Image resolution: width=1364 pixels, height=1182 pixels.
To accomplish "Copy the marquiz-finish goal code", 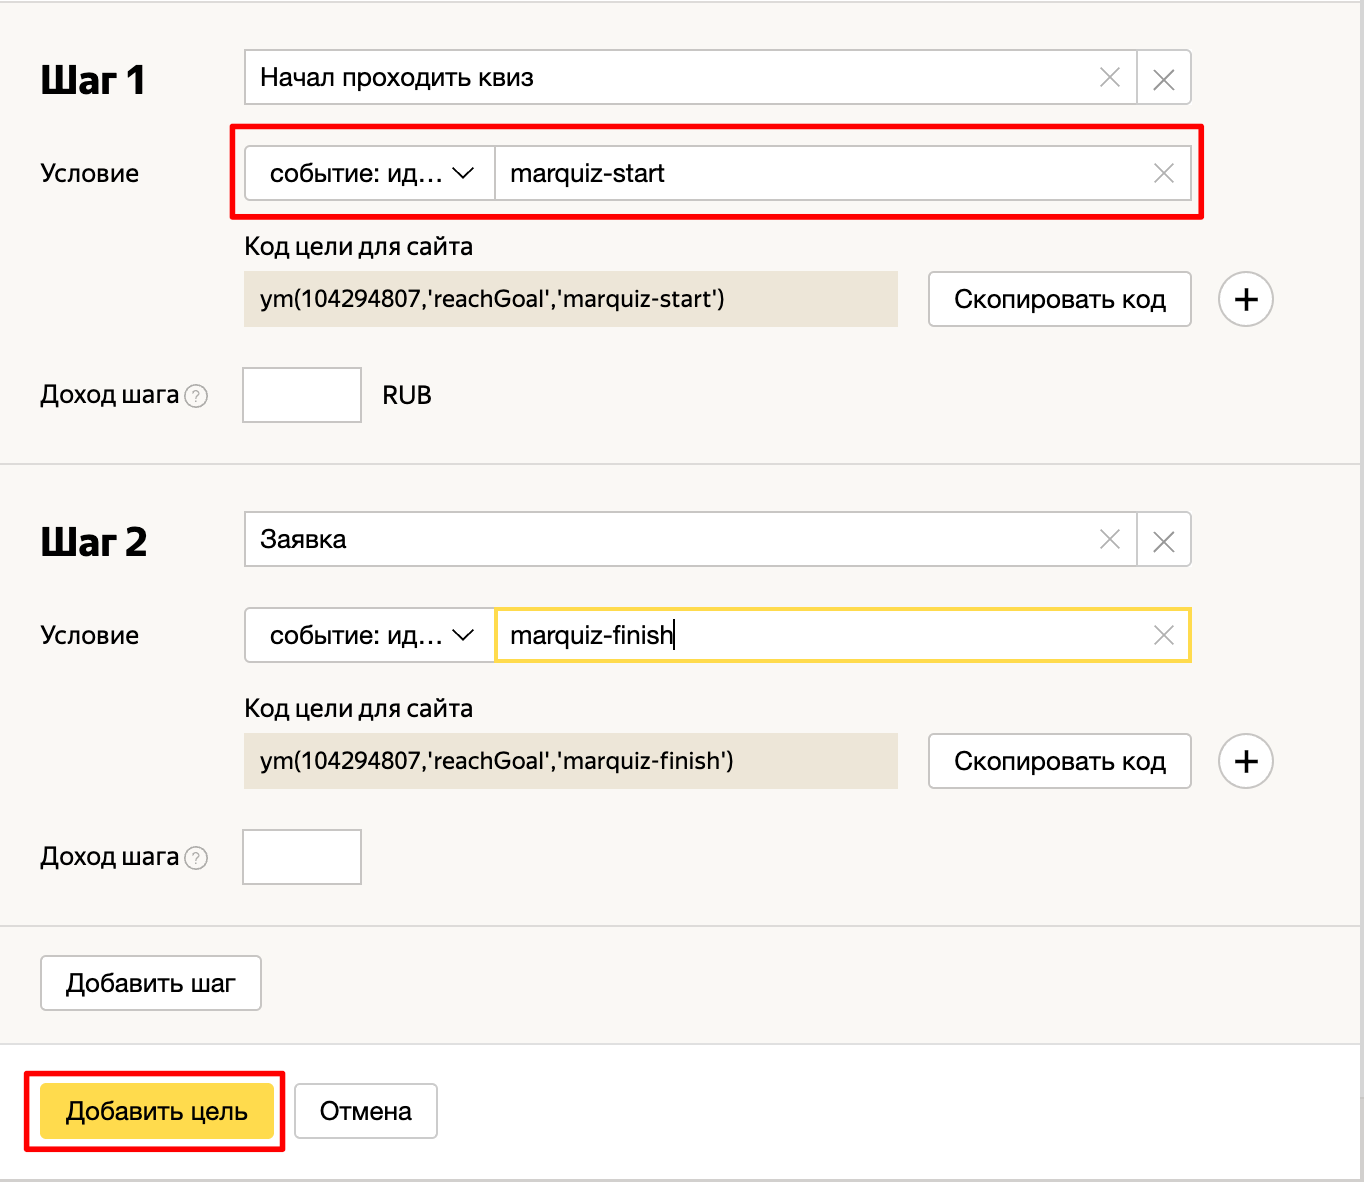I will (1059, 761).
